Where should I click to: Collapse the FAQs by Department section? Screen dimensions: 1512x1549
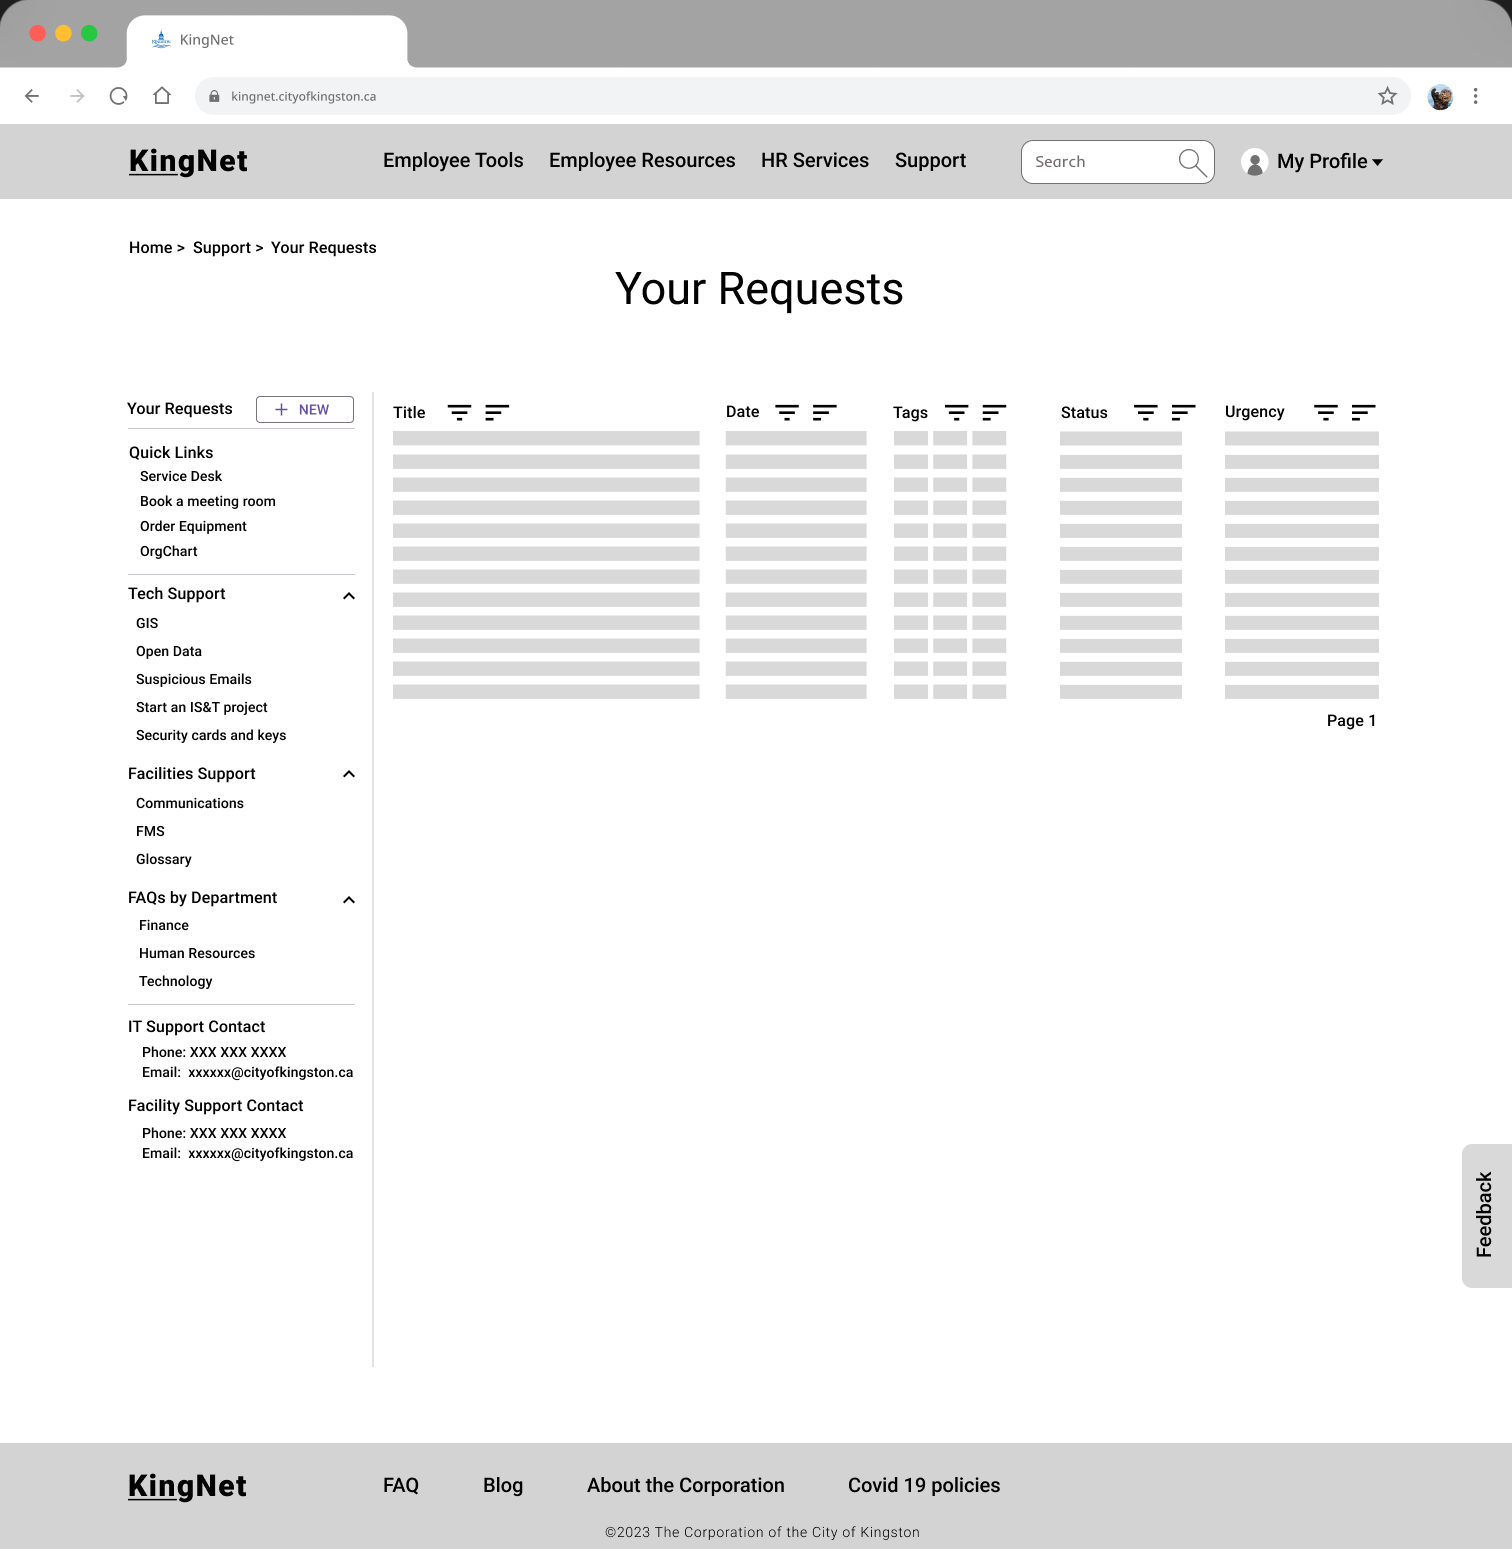point(349,900)
